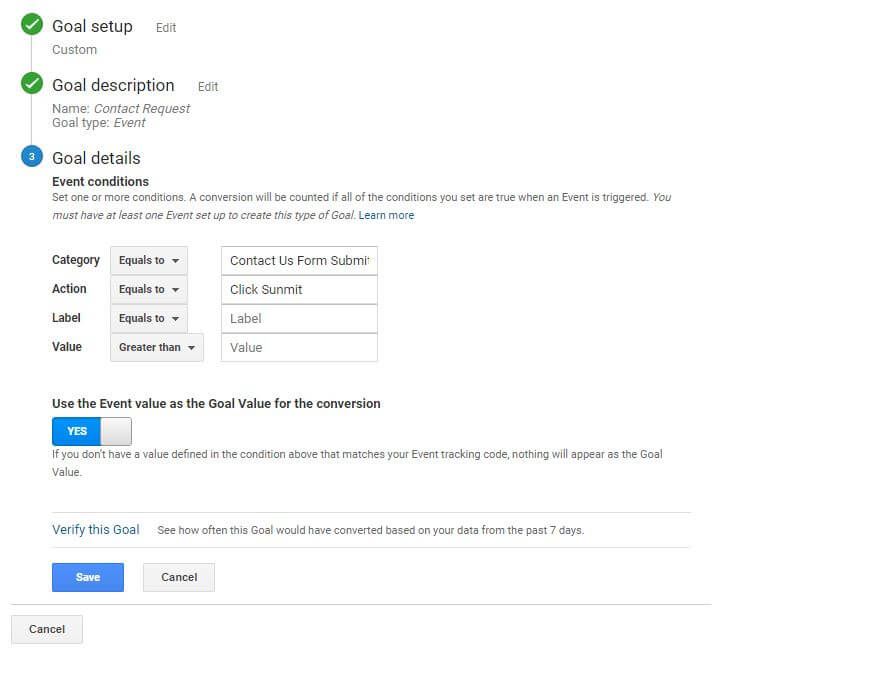The image size is (876, 676).
Task: Select the Goal details step heading
Action: [x=96, y=158]
